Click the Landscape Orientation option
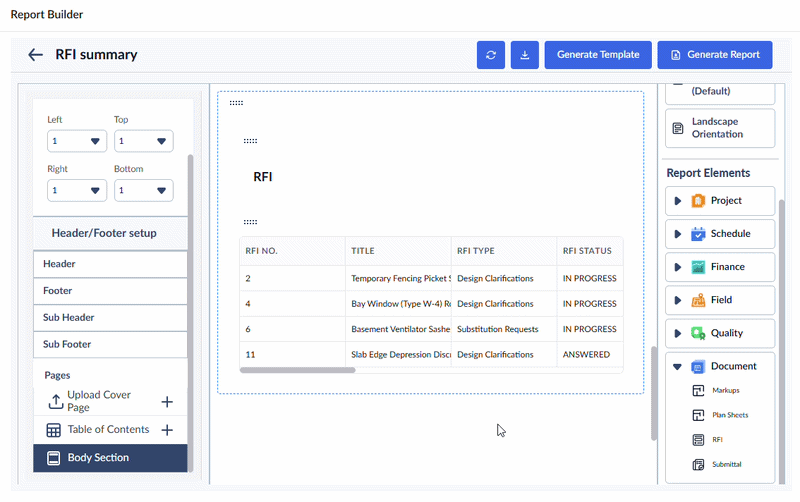 pos(720,128)
